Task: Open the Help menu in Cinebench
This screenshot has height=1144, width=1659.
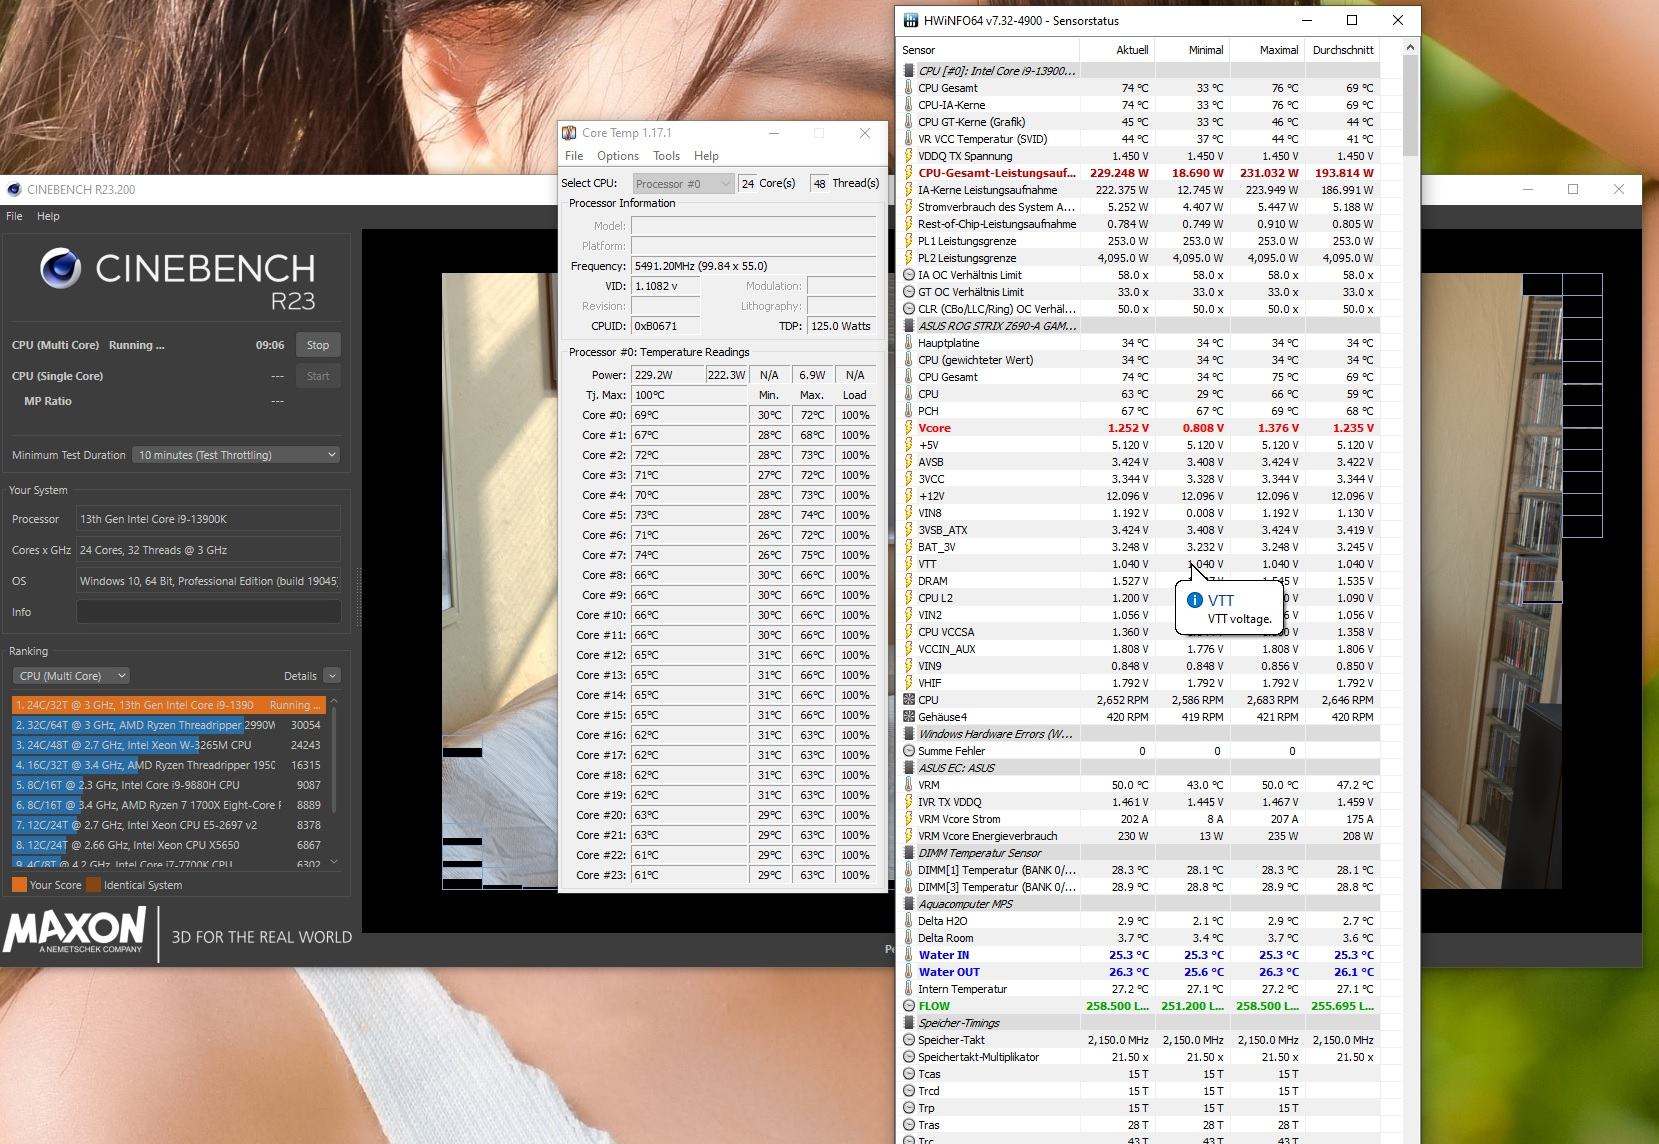Action: click(48, 216)
